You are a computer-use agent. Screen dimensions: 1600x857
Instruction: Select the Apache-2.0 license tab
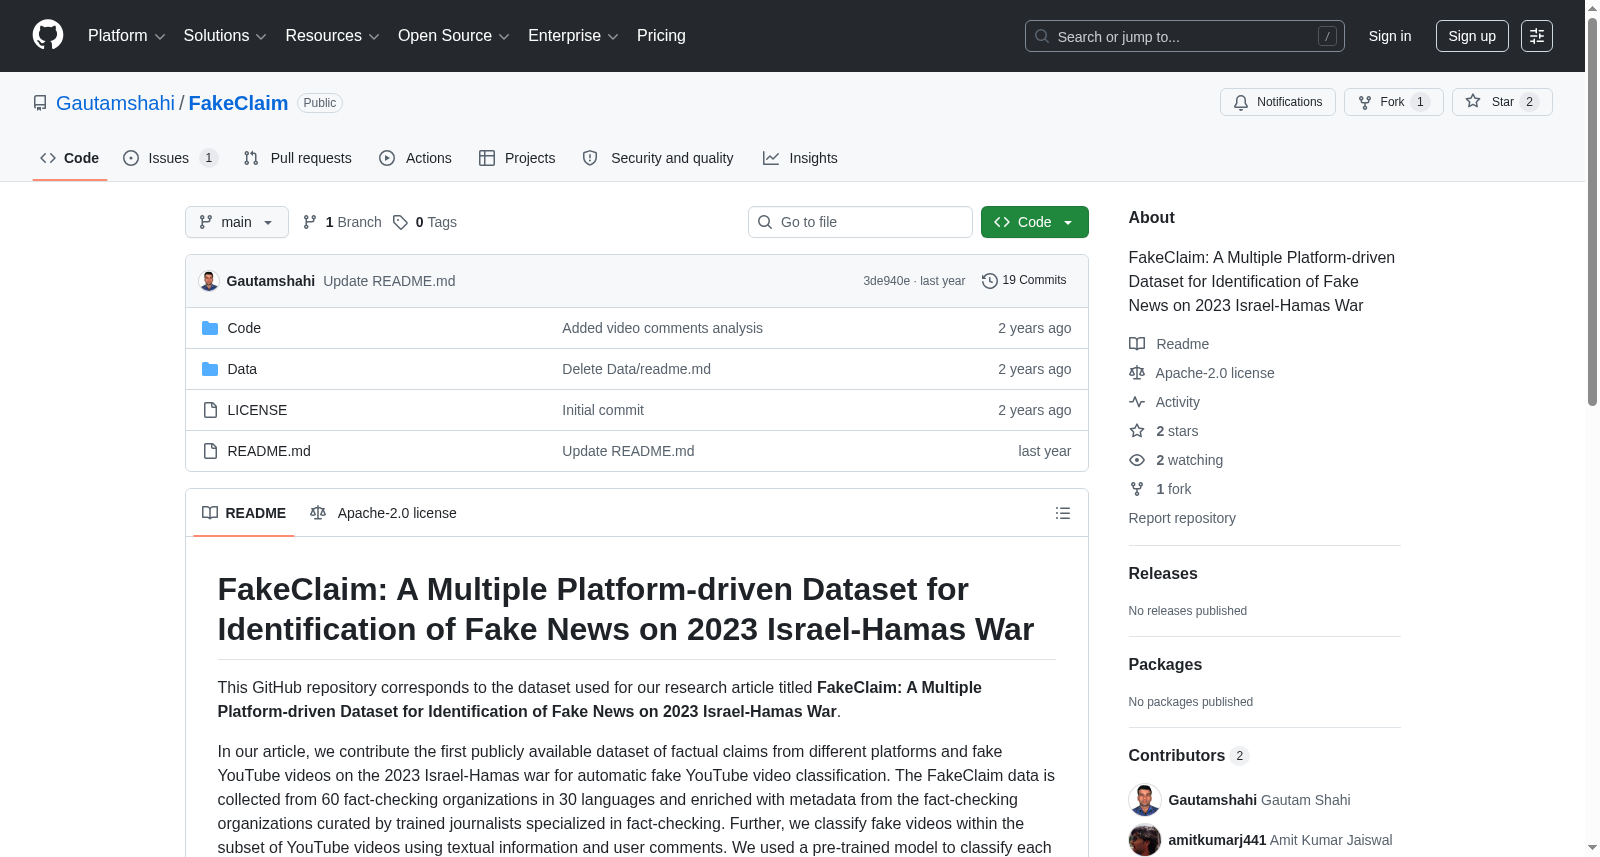pyautogui.click(x=383, y=513)
